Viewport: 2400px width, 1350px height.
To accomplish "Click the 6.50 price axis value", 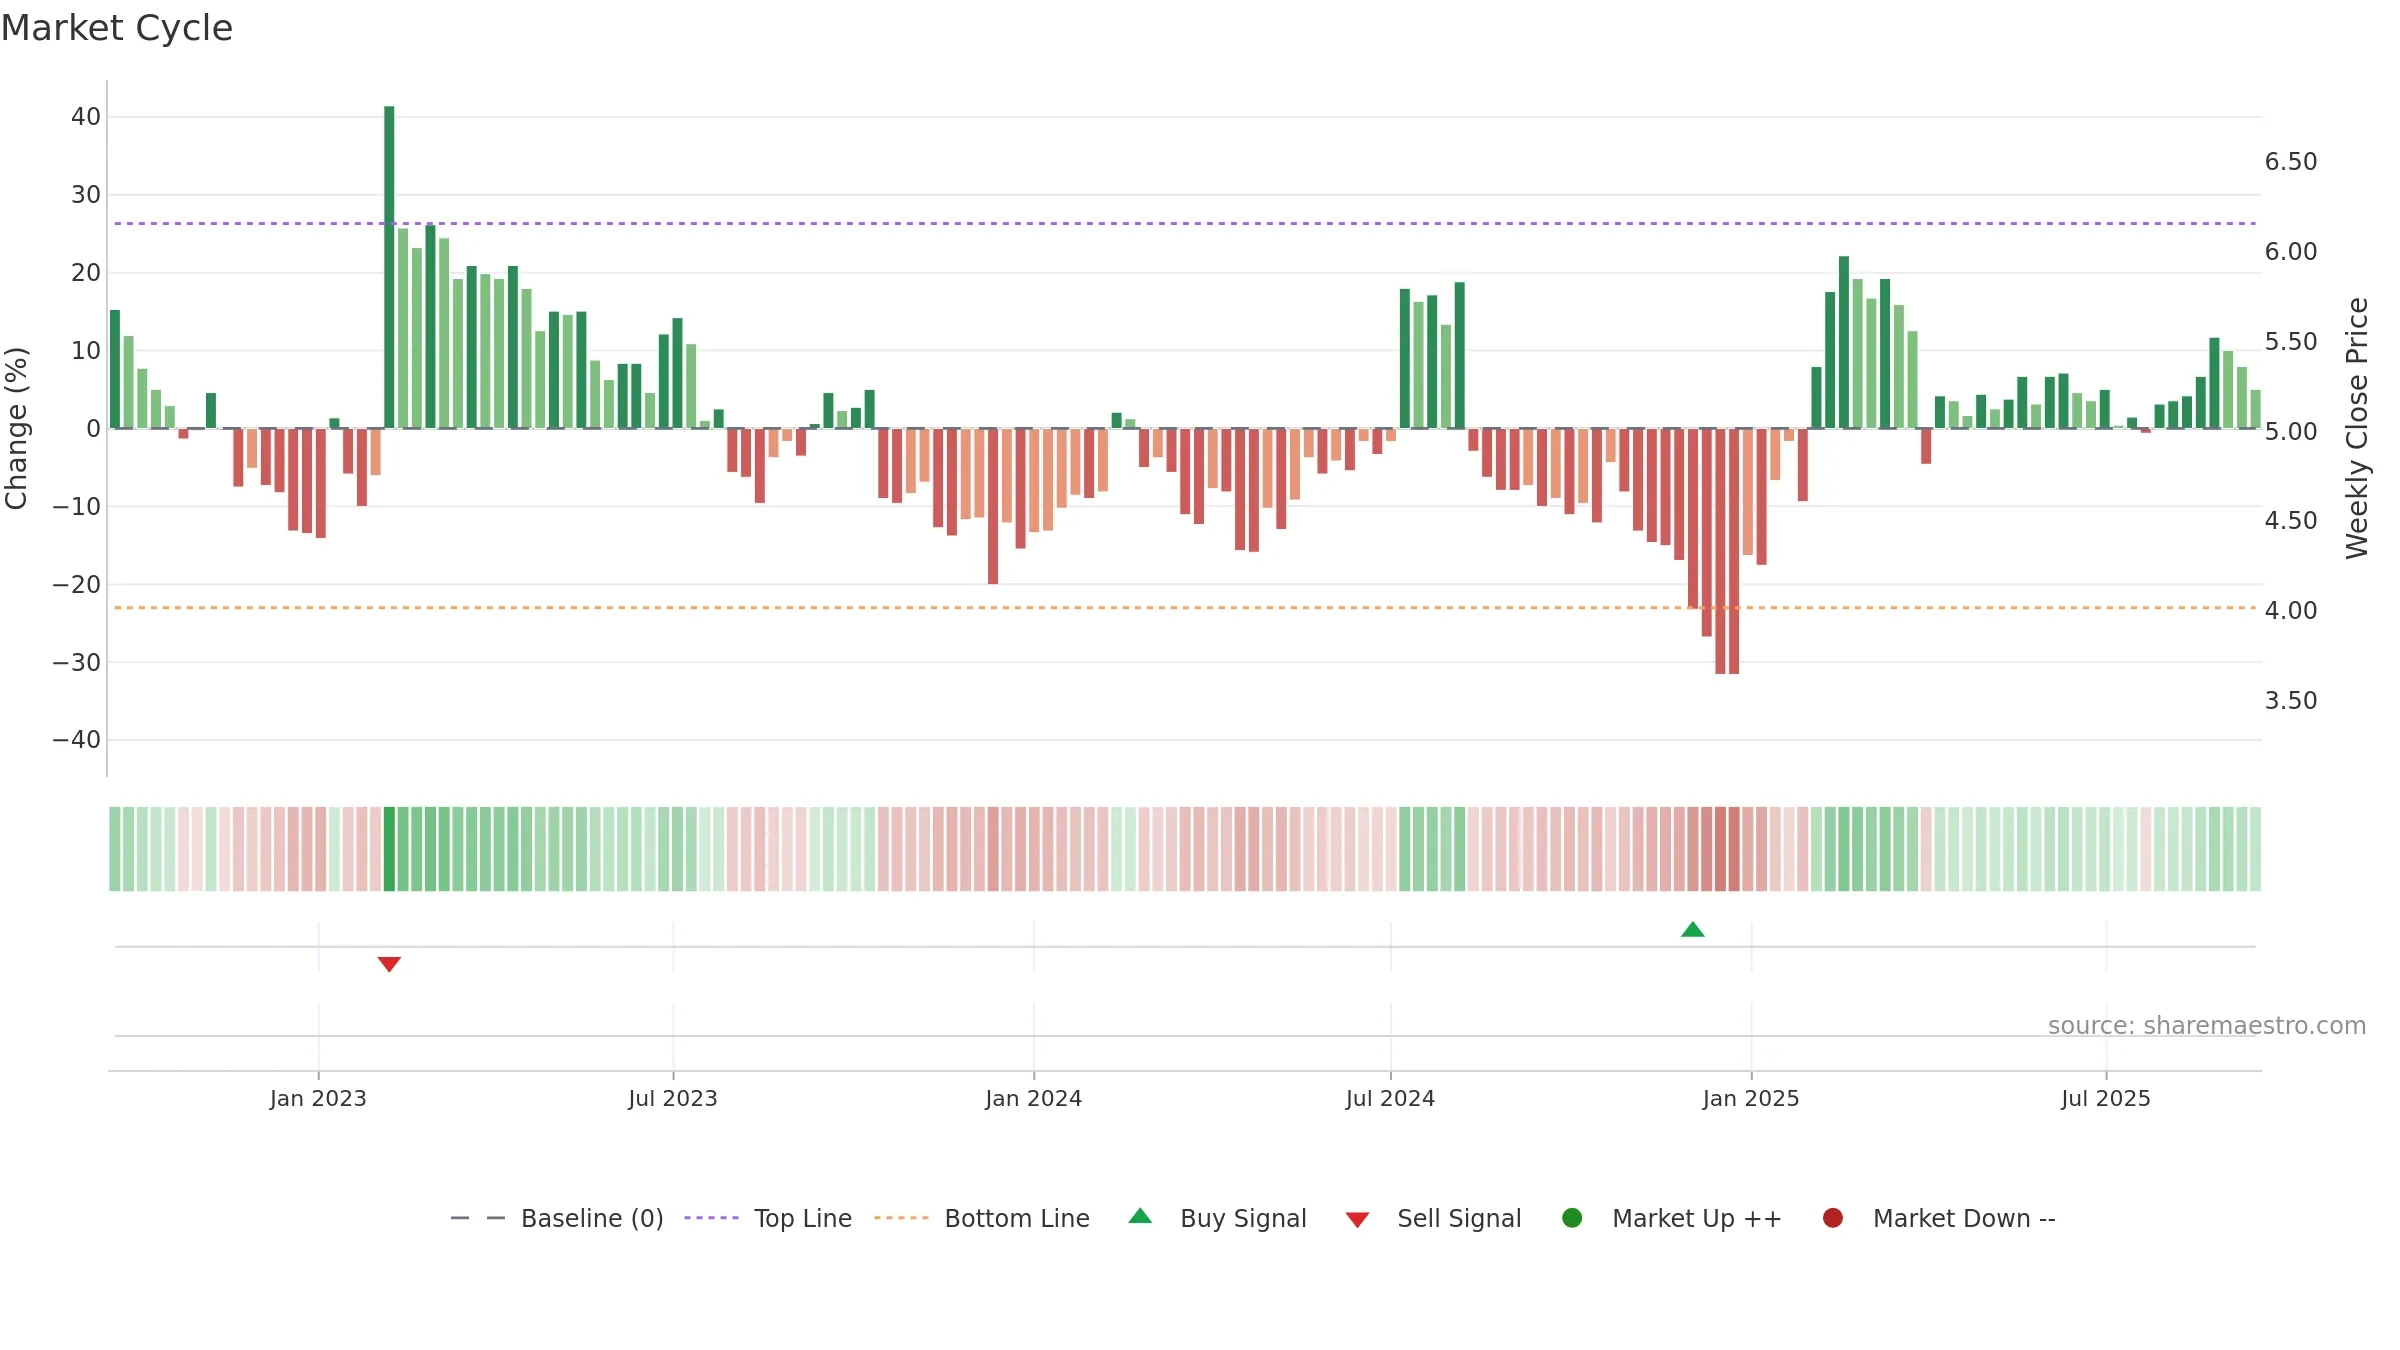I will point(2291,162).
